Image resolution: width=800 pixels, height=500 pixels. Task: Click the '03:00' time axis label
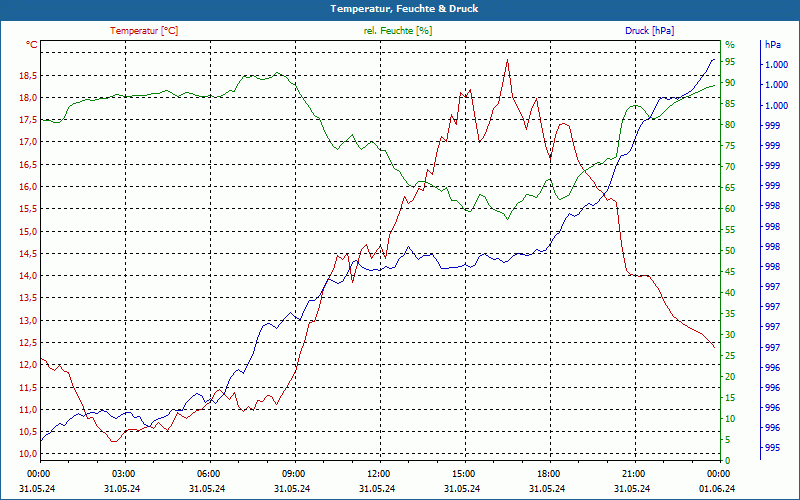(x=124, y=473)
